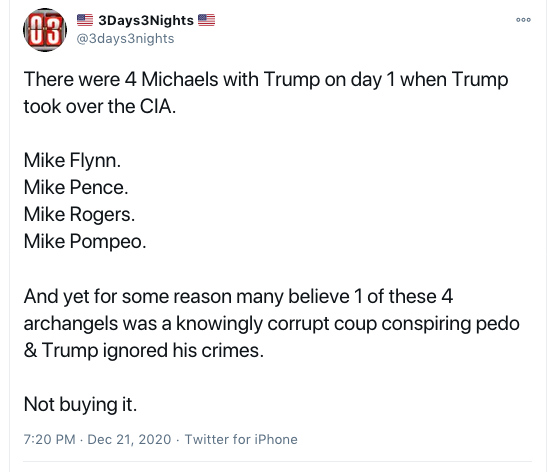Screen dimensions: 558x472
Task: Click the line reading Mike Pompeo.
Action: 85,242
